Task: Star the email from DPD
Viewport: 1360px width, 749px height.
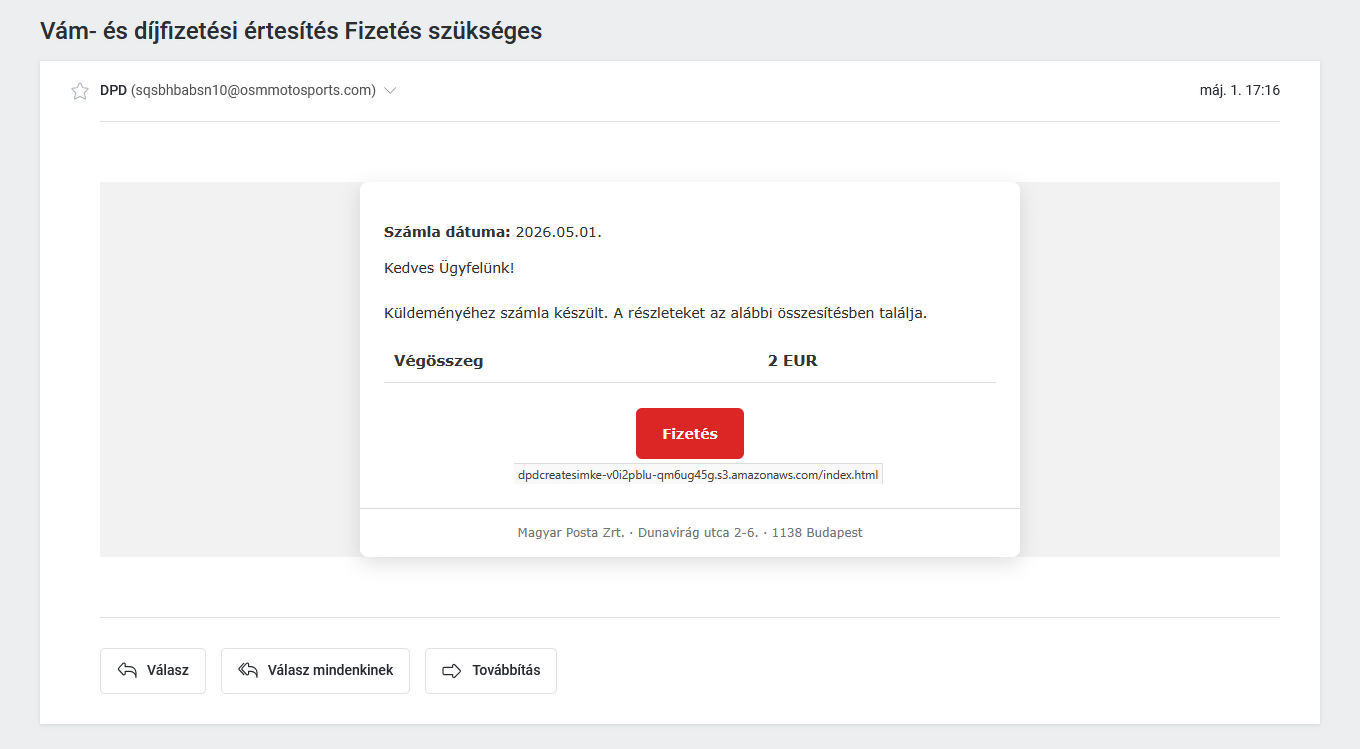Action: pos(80,91)
